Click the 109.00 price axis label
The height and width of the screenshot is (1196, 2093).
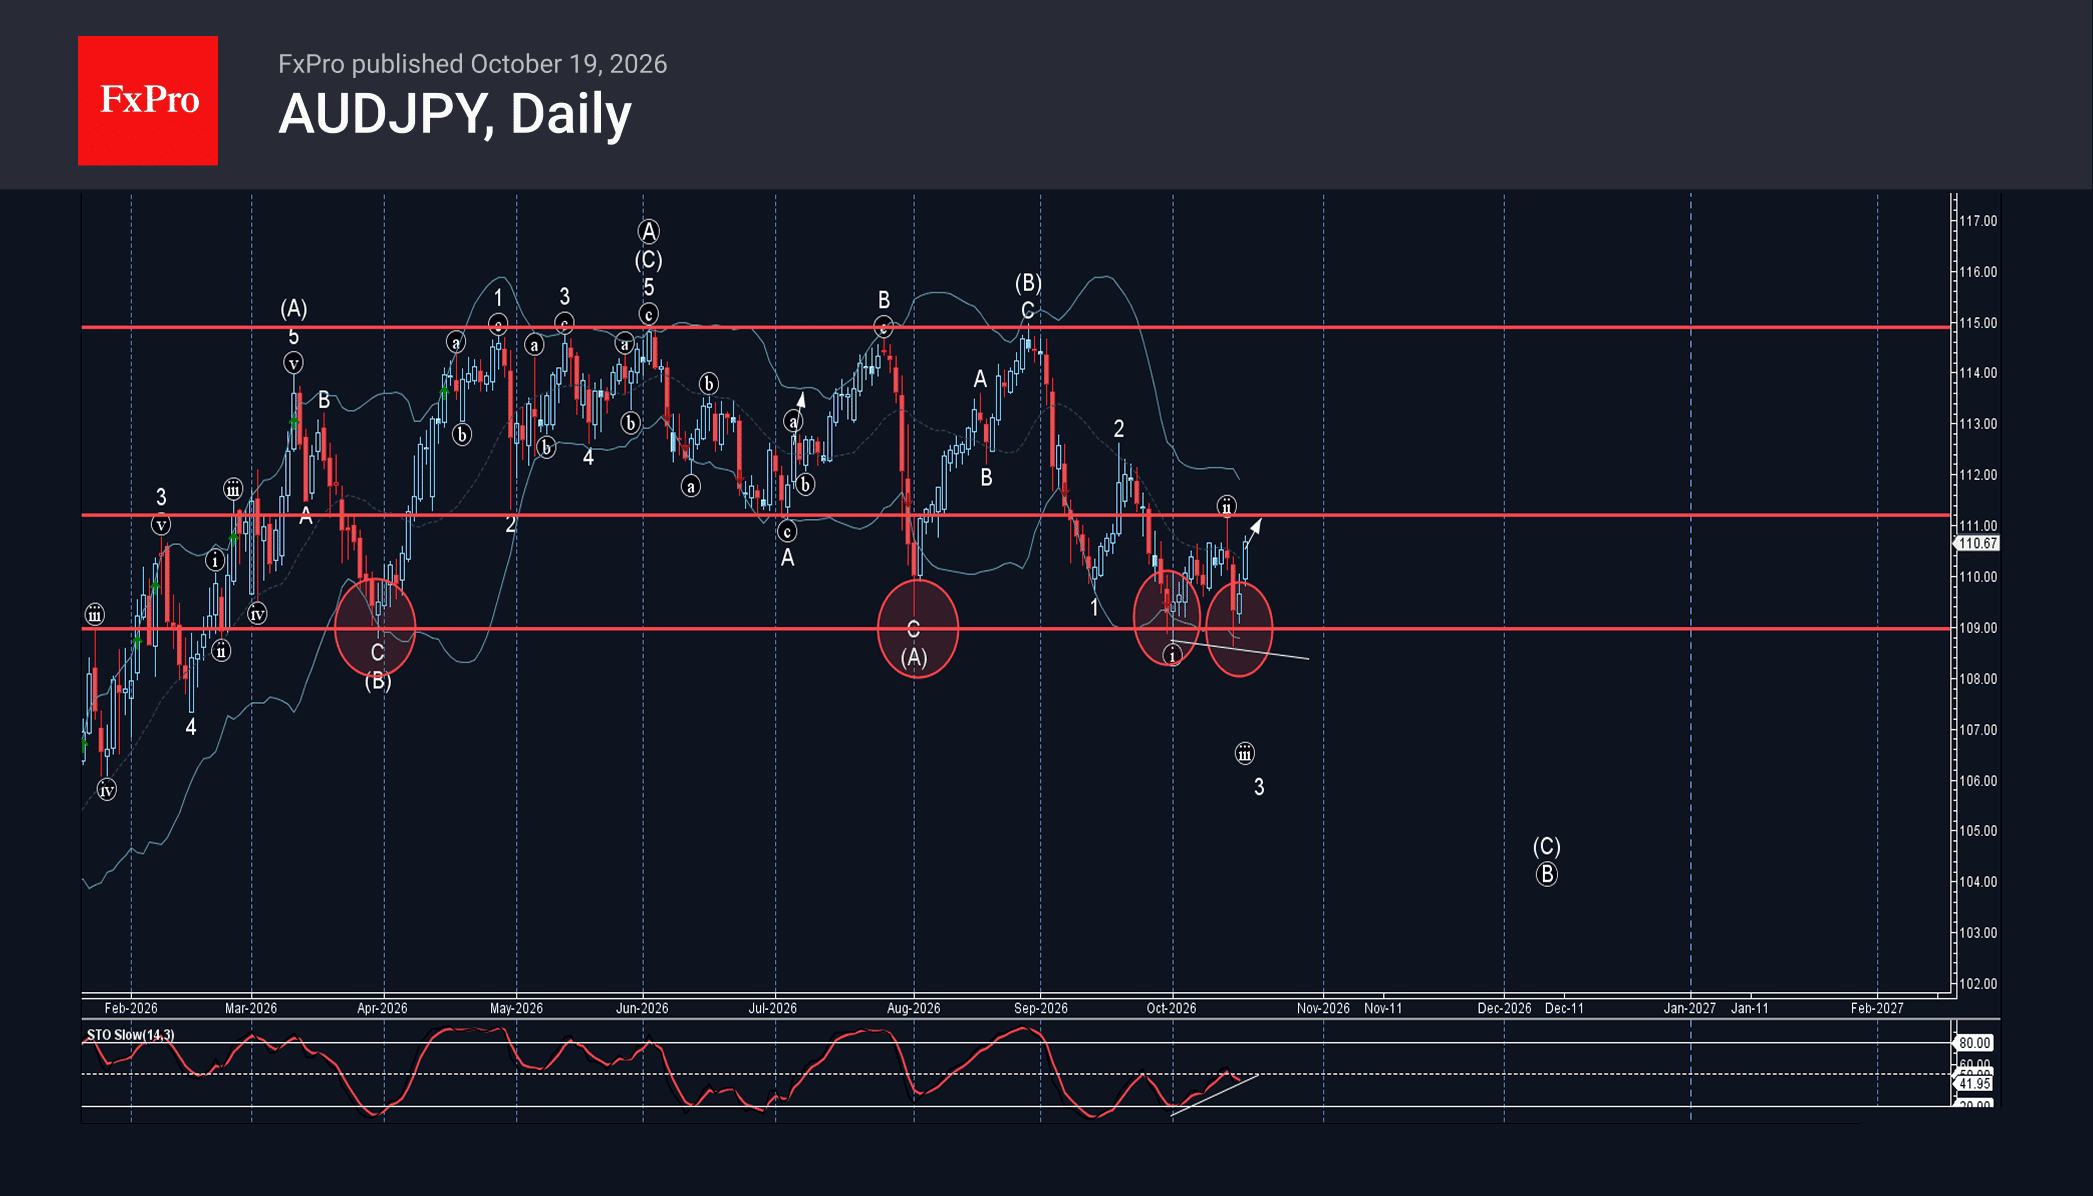pos(1978,628)
